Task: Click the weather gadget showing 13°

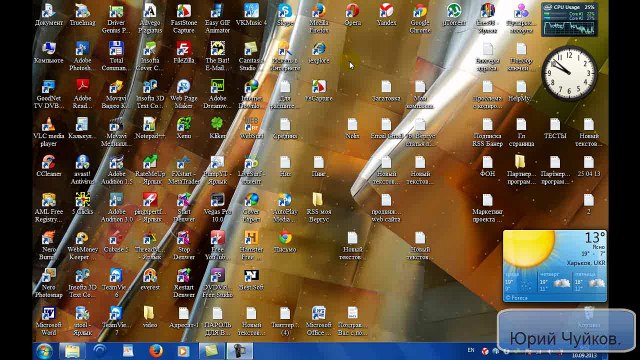Action: point(555,266)
